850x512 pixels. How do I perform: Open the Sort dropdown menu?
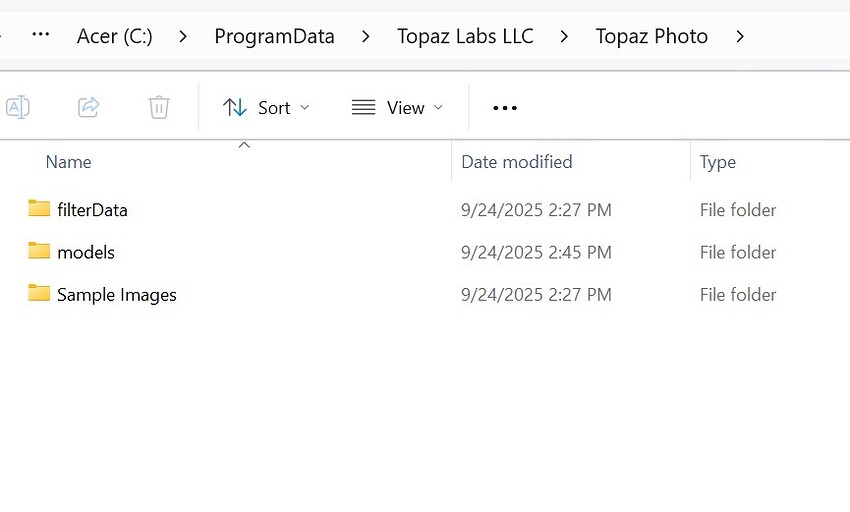pos(266,108)
